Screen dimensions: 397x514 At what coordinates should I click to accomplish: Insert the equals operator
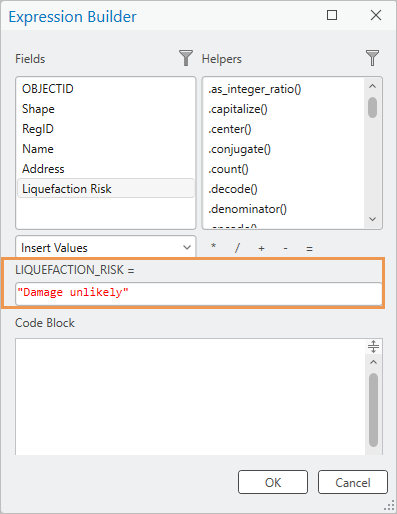tap(309, 249)
